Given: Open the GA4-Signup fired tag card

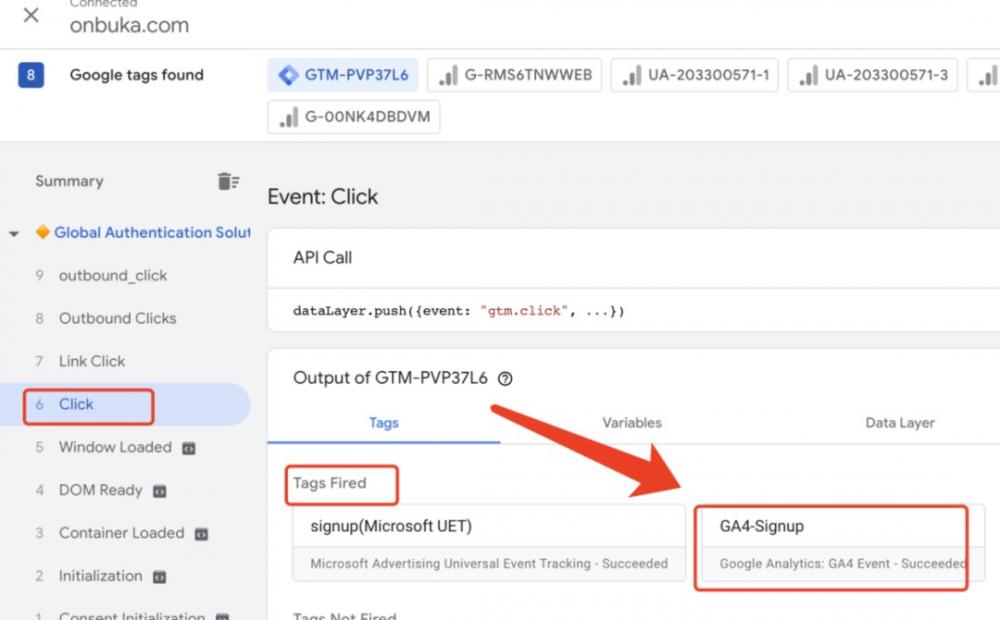Looking at the screenshot, I should 843,543.
